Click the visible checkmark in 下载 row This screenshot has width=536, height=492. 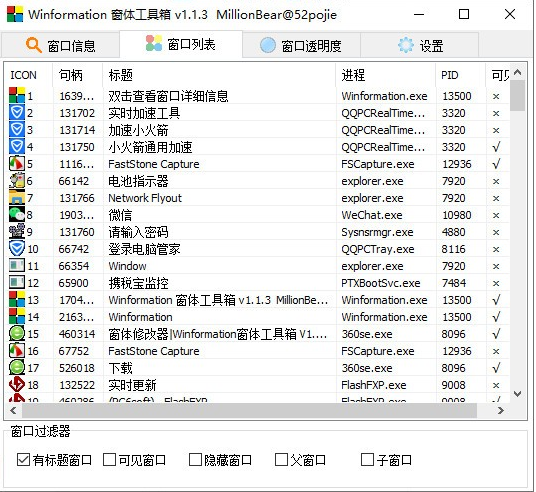(496, 368)
